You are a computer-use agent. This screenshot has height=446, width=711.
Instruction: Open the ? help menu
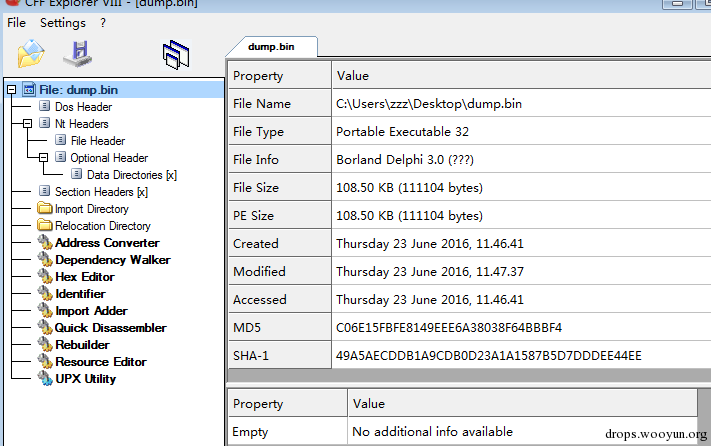click(x=103, y=23)
